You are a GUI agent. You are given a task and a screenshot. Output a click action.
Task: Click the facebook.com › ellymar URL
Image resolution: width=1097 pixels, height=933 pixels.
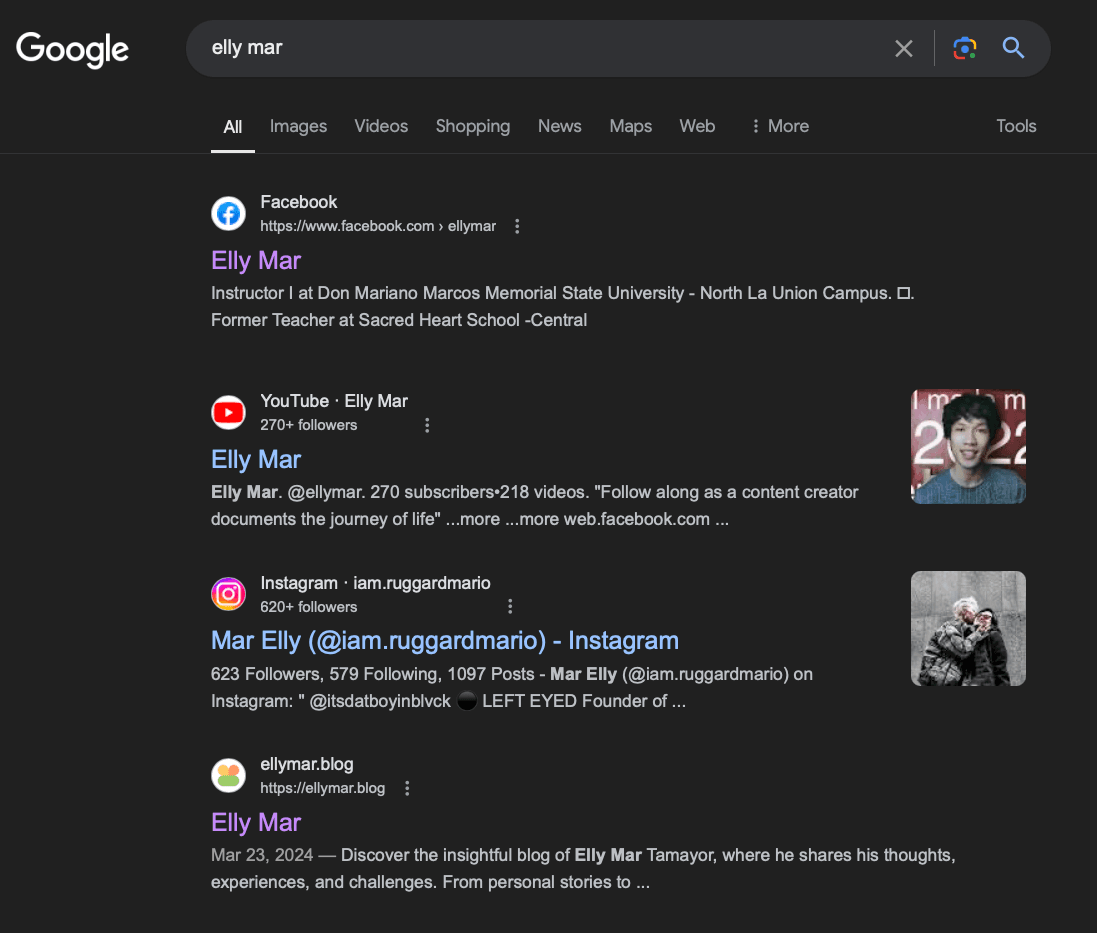coord(378,226)
